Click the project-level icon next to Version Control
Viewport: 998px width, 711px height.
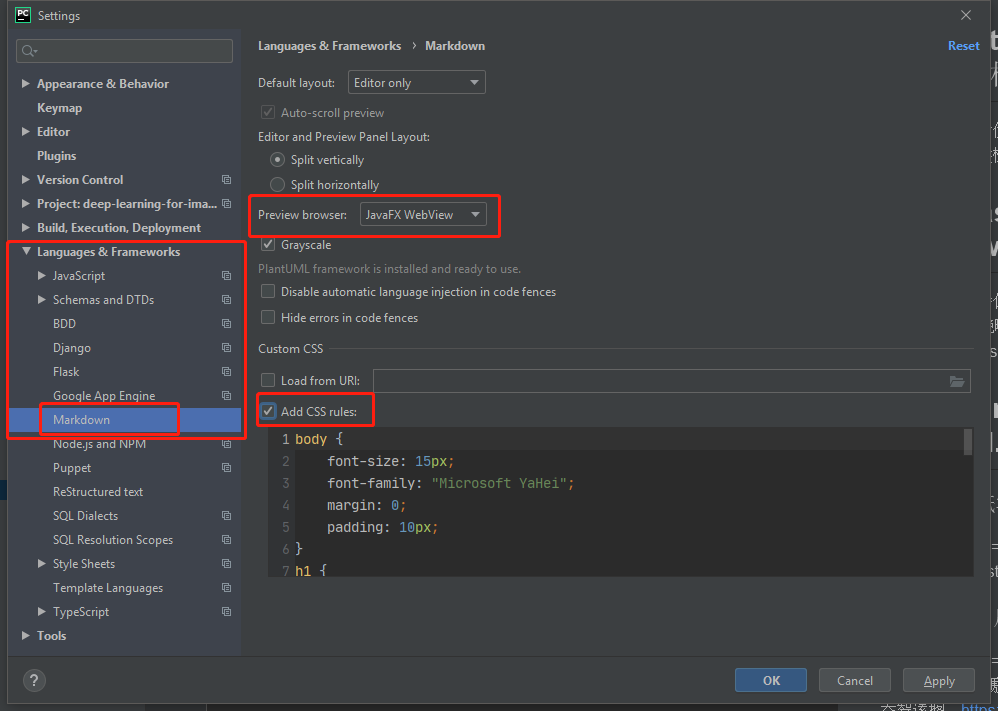(227, 180)
